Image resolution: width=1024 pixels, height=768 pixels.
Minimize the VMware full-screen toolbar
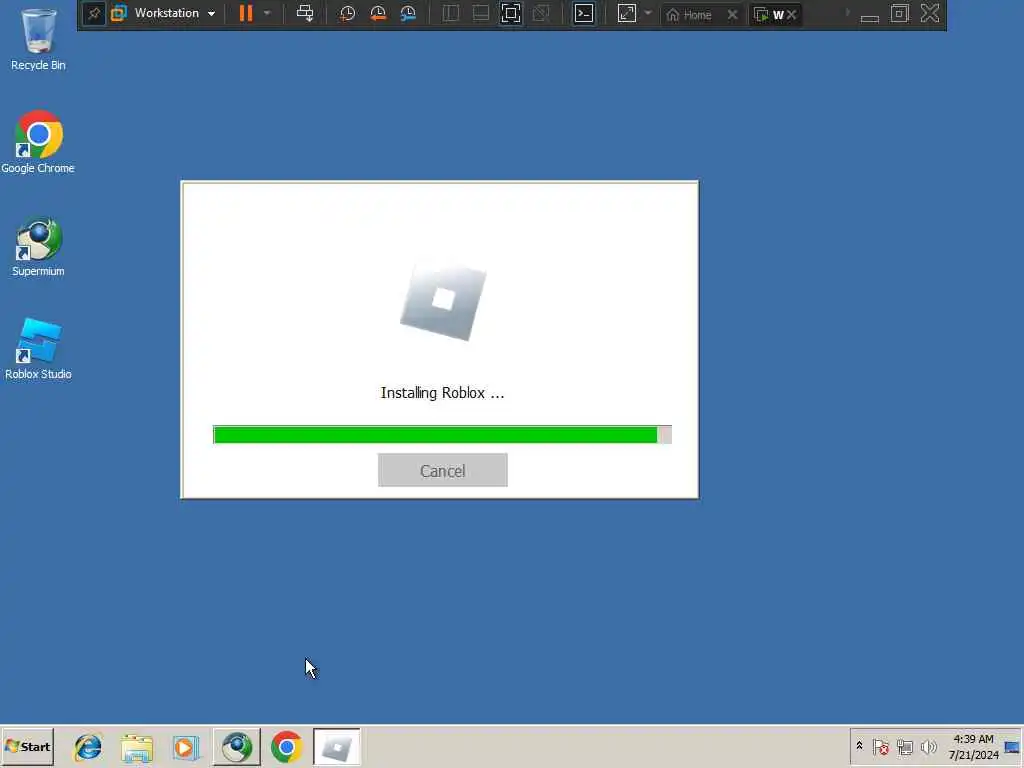pos(869,16)
